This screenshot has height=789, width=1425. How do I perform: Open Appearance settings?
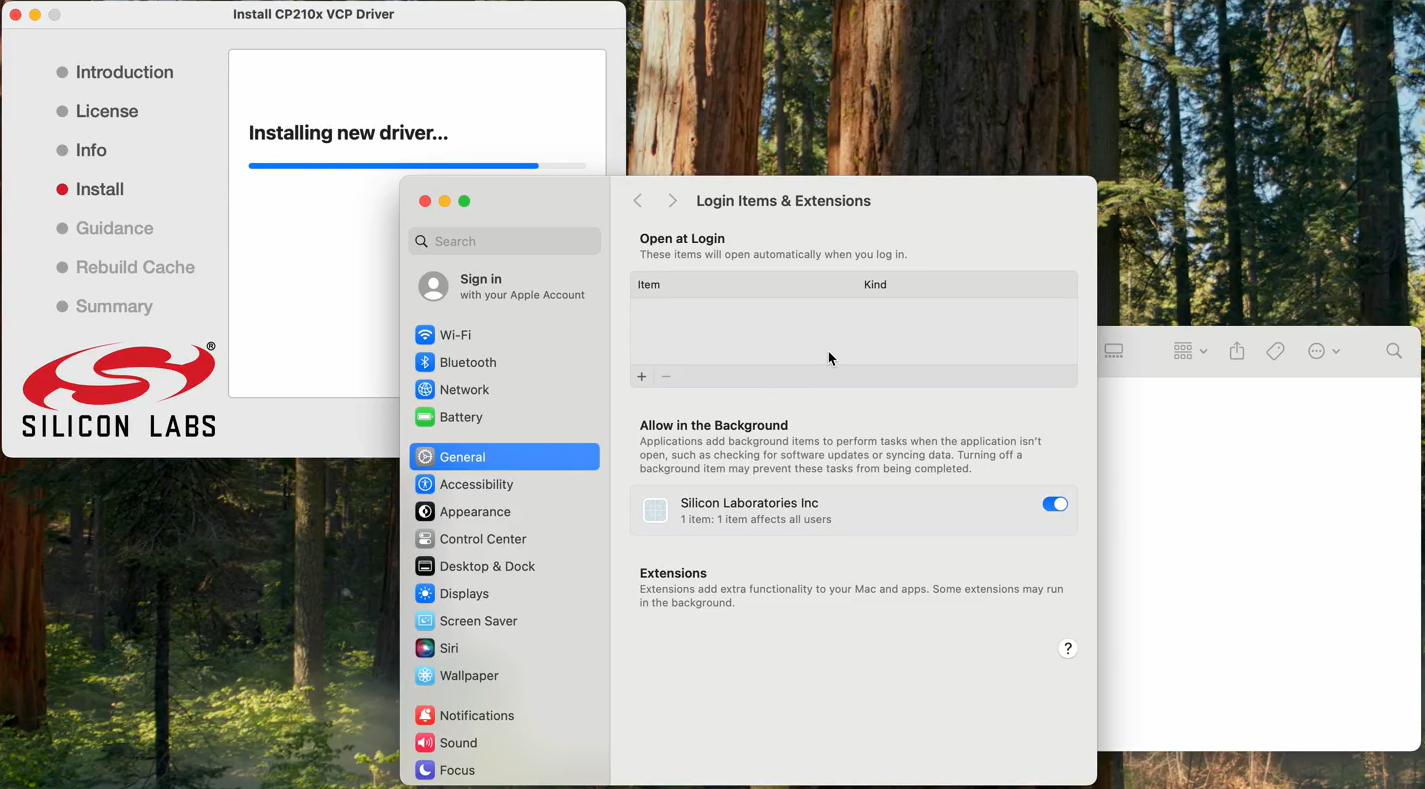504,511
